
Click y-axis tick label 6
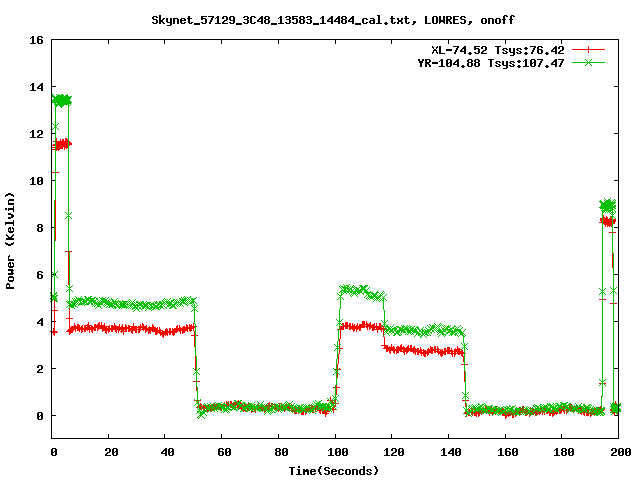40,275
